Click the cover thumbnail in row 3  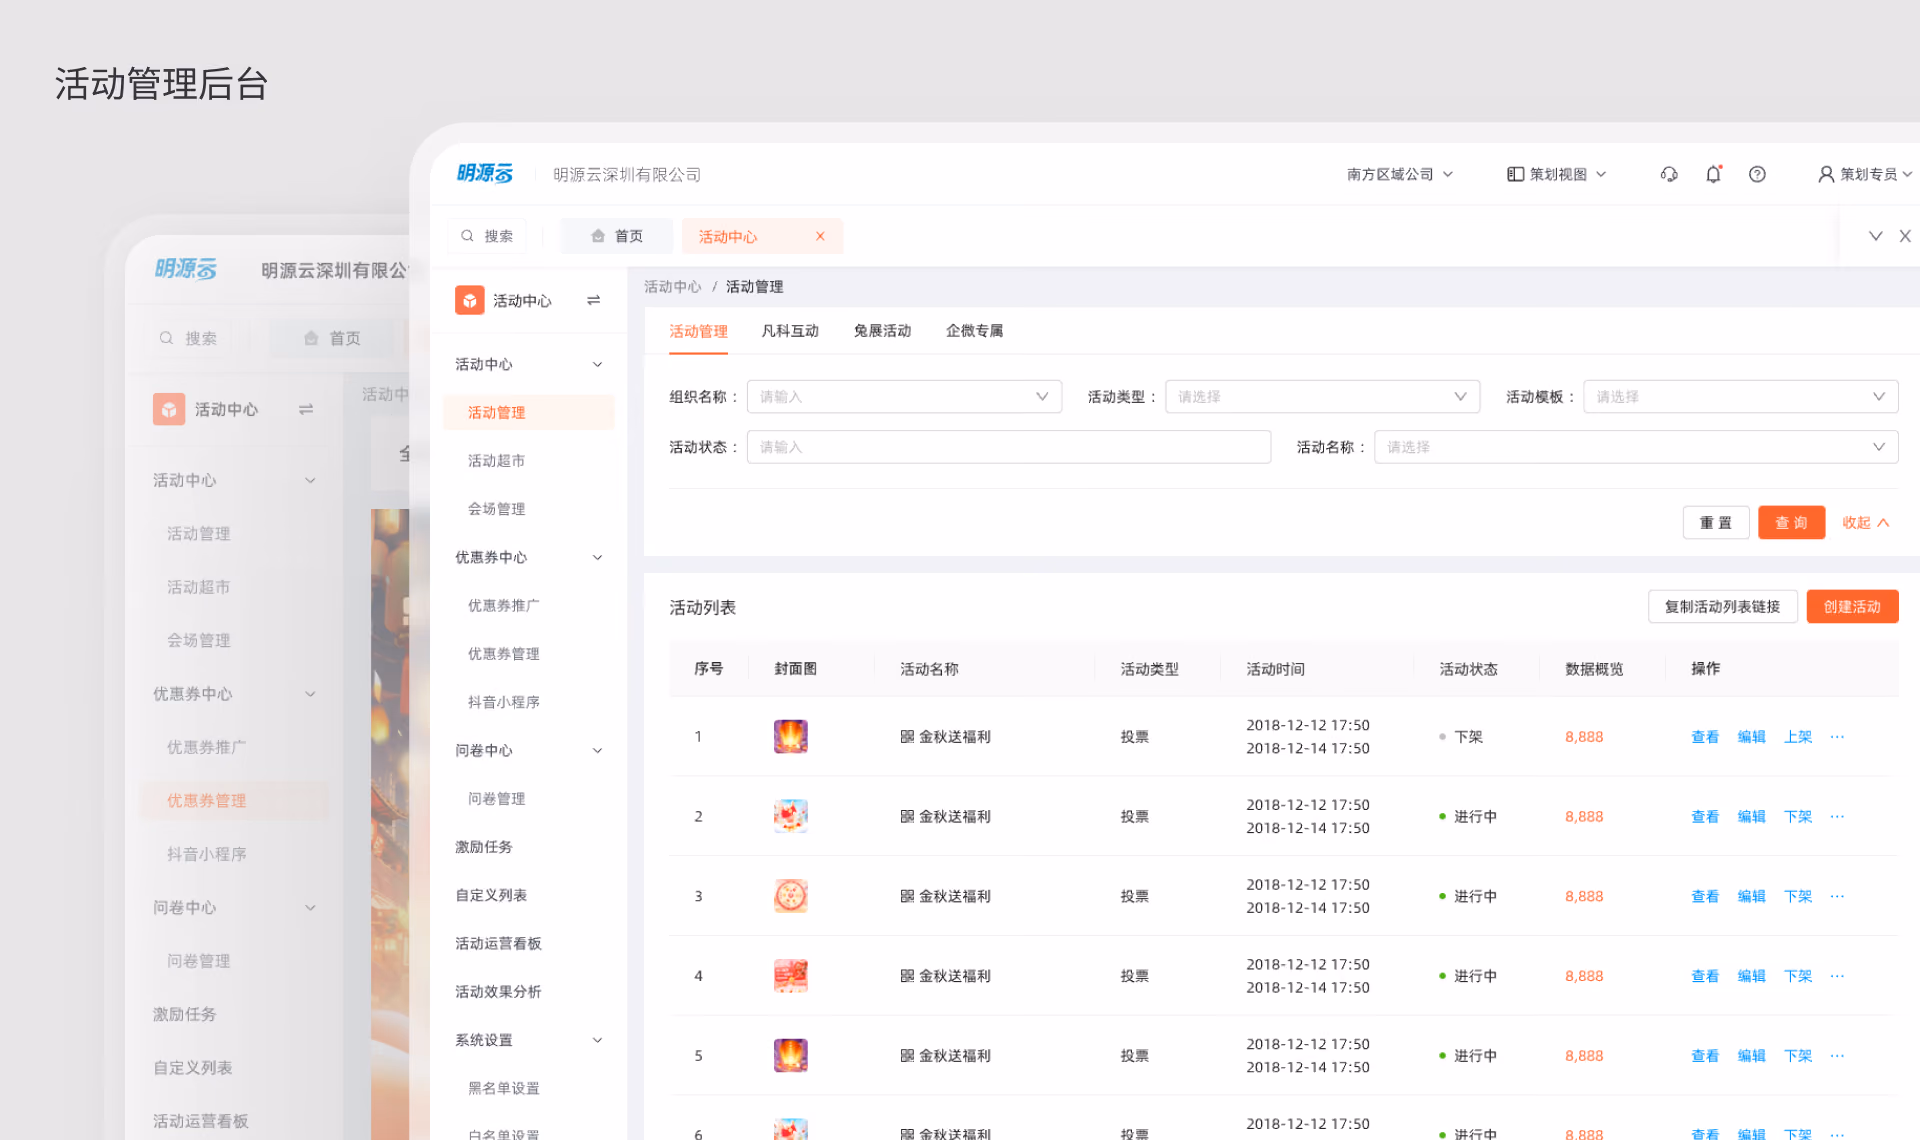point(790,896)
